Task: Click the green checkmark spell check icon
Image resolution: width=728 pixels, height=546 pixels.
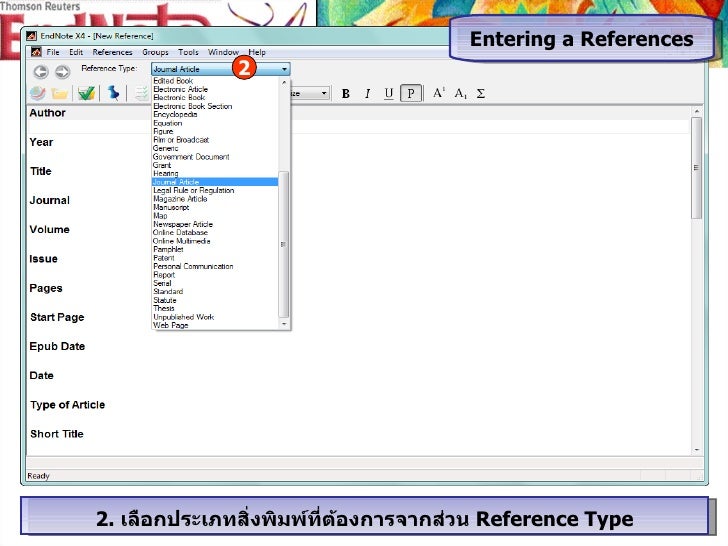Action: [86, 93]
